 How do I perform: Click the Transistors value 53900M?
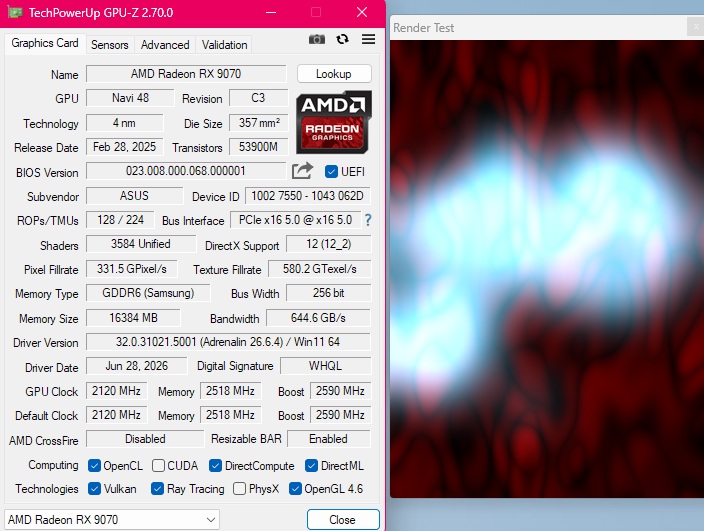258,147
